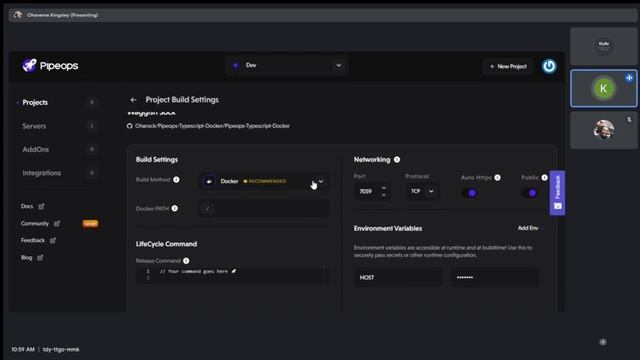Toggle the Public switch
The image size is (640, 360).
[x=530, y=193]
